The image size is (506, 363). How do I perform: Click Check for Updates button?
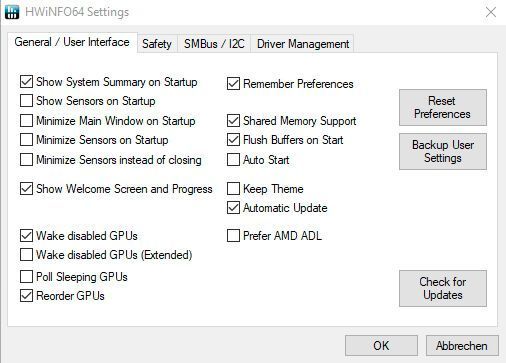point(443,288)
